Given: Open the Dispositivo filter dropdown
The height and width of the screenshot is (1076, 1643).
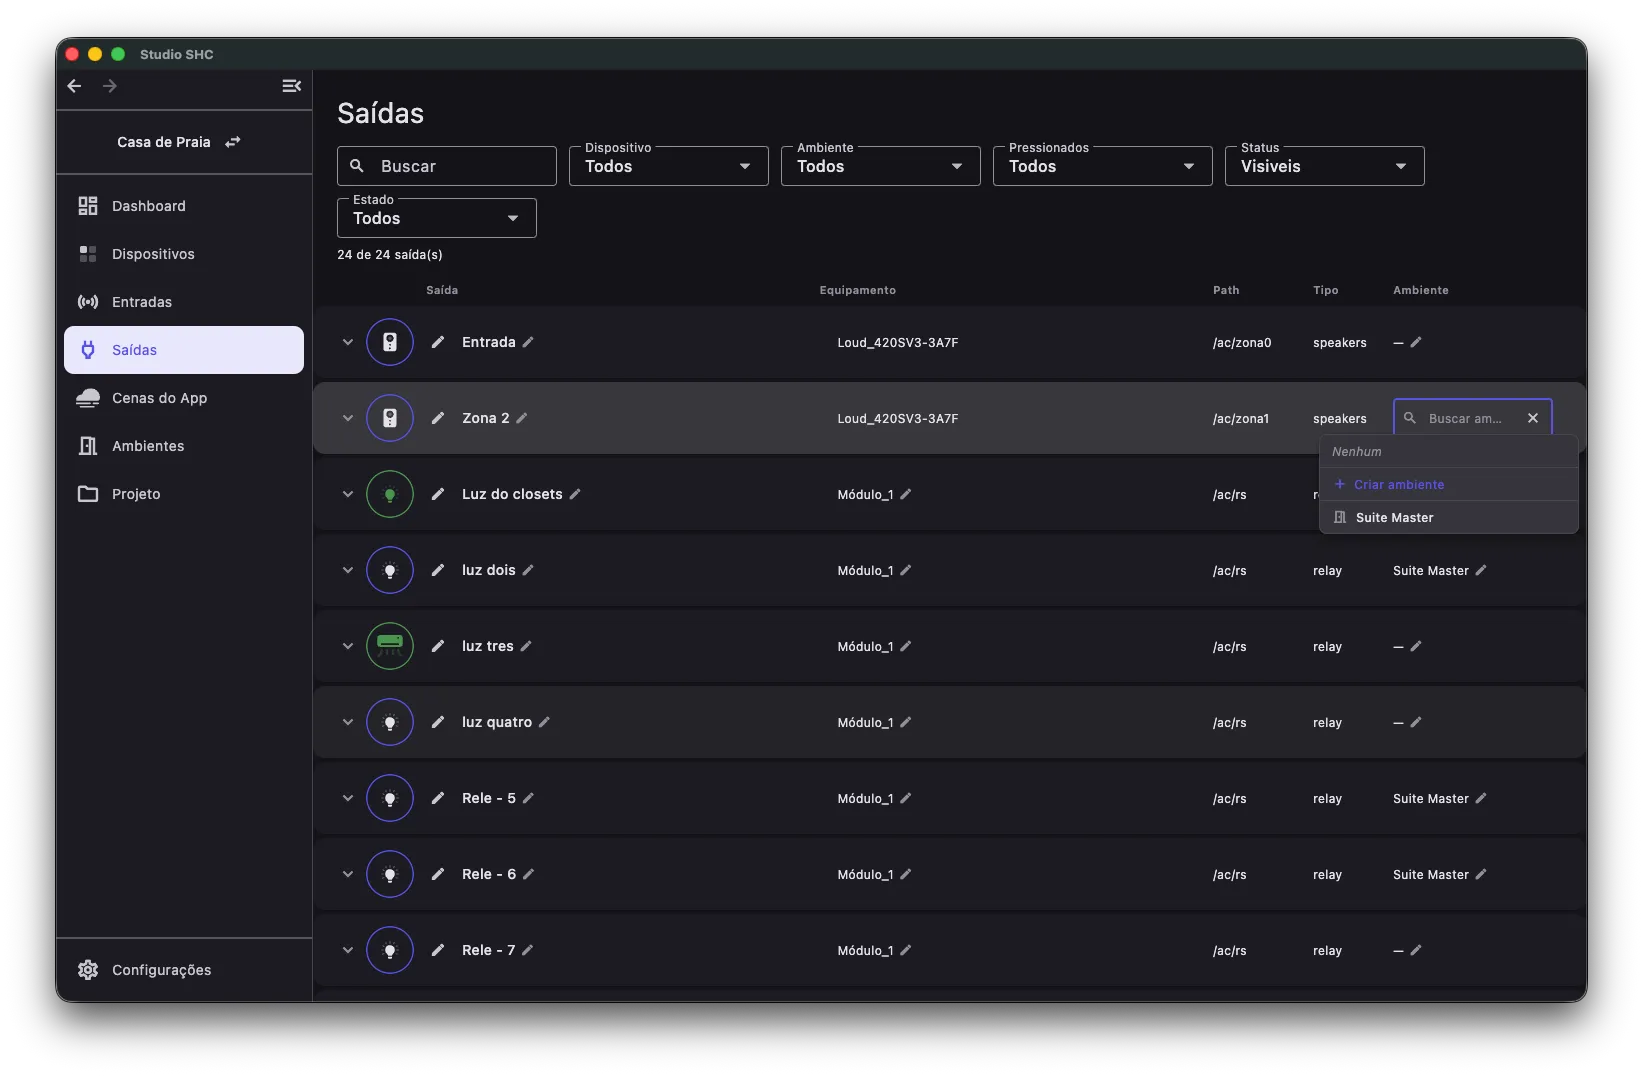Looking at the screenshot, I should [x=669, y=166].
